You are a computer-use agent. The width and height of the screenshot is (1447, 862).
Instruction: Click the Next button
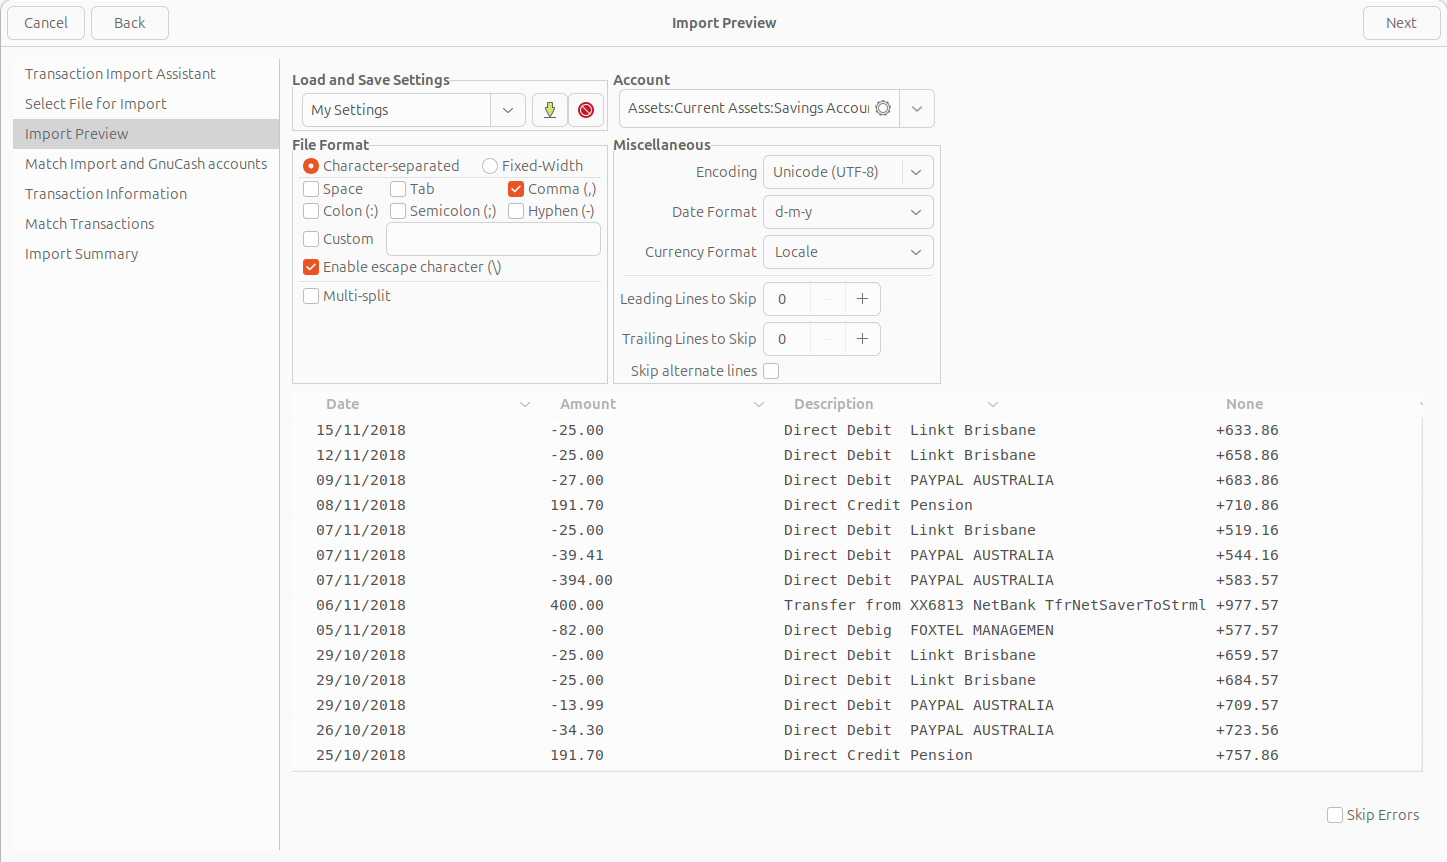pyautogui.click(x=1401, y=23)
